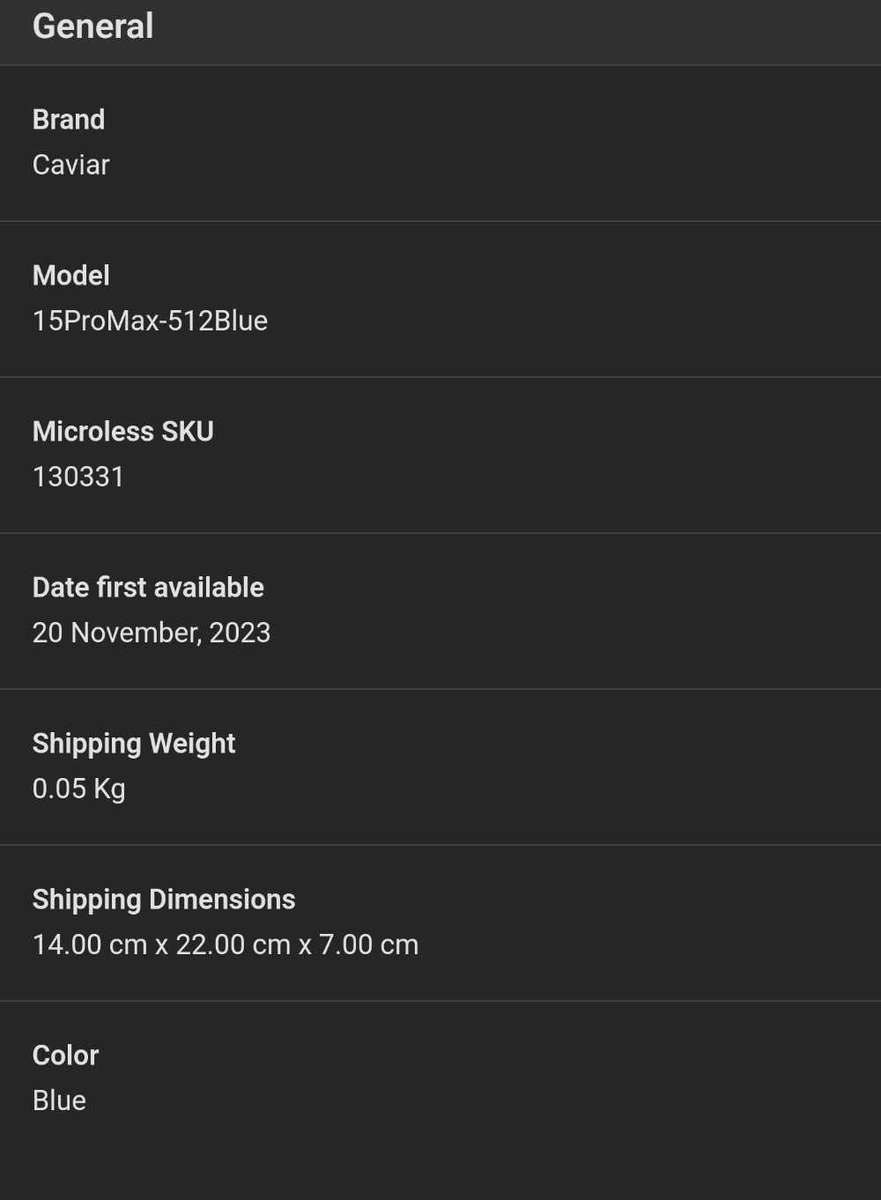Click the General section heading

click(x=93, y=26)
